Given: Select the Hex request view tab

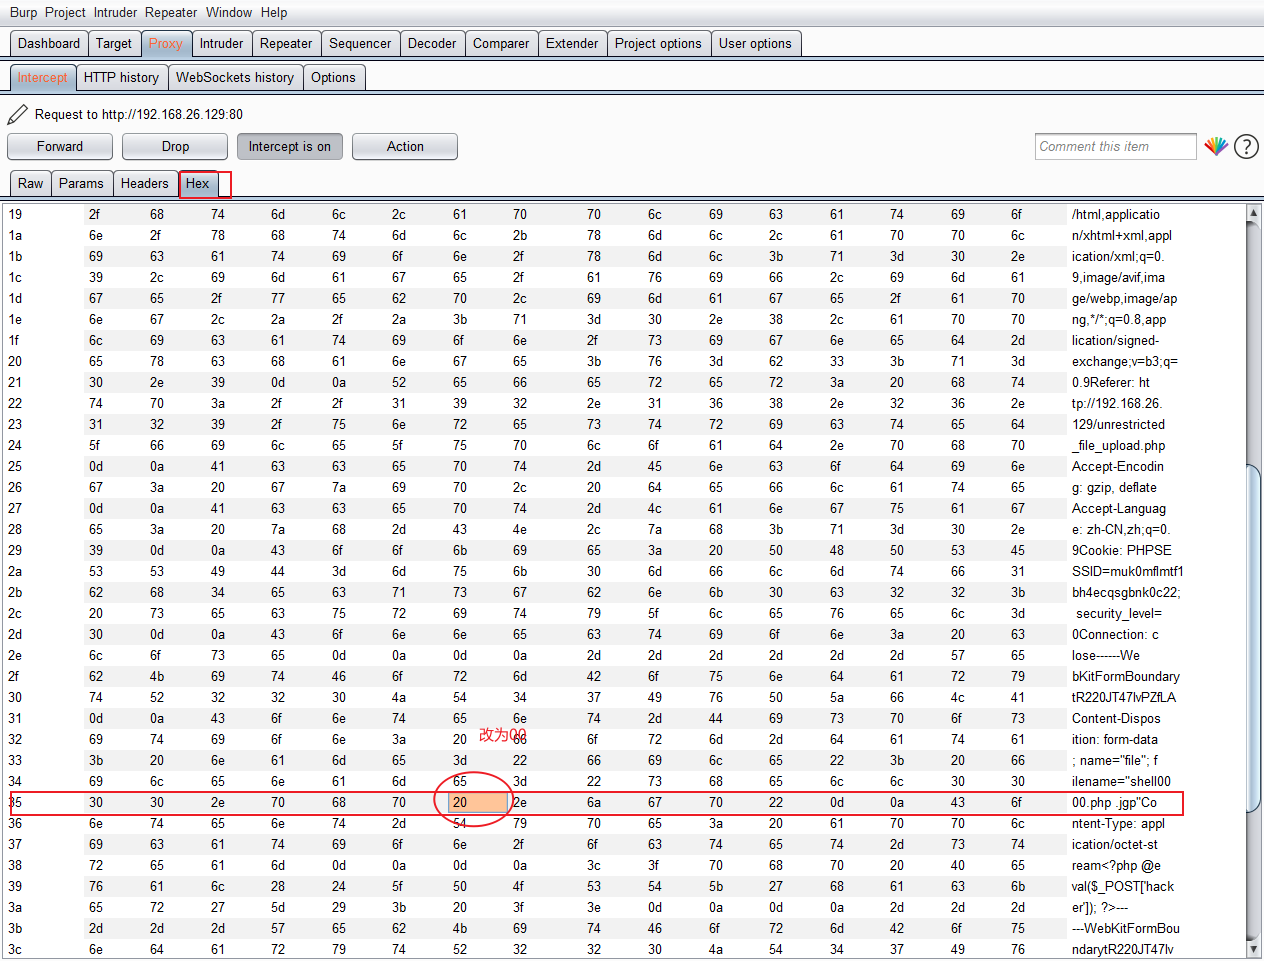Looking at the screenshot, I should tap(198, 183).
